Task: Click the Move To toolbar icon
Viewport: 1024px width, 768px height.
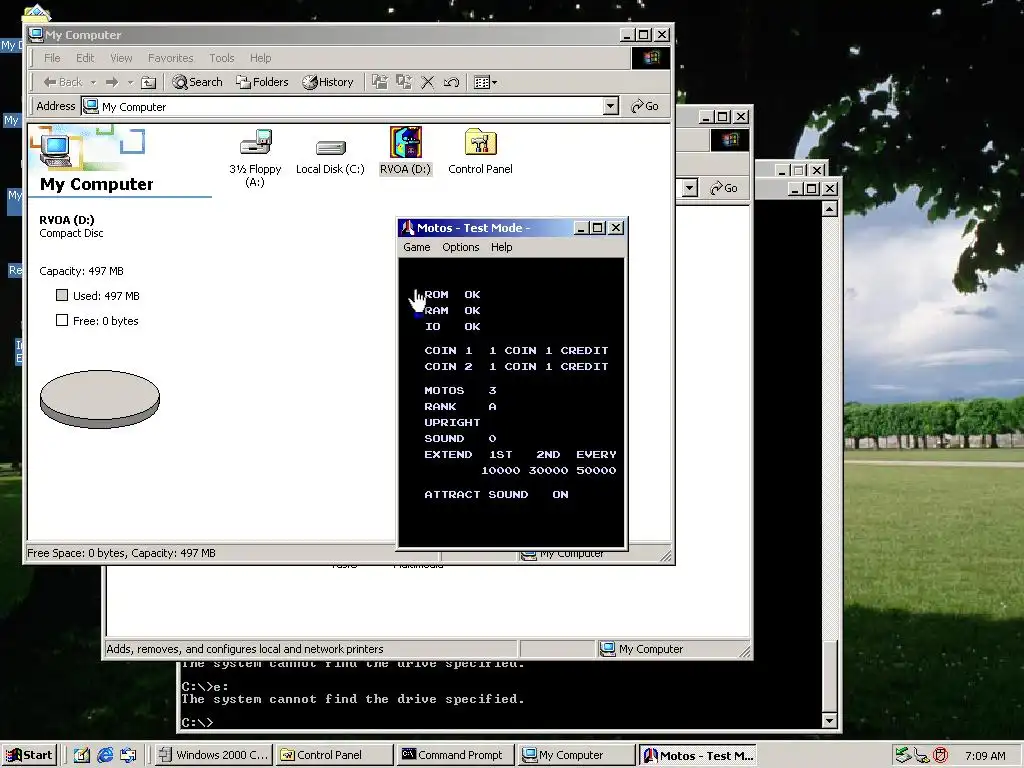Action: click(x=379, y=82)
